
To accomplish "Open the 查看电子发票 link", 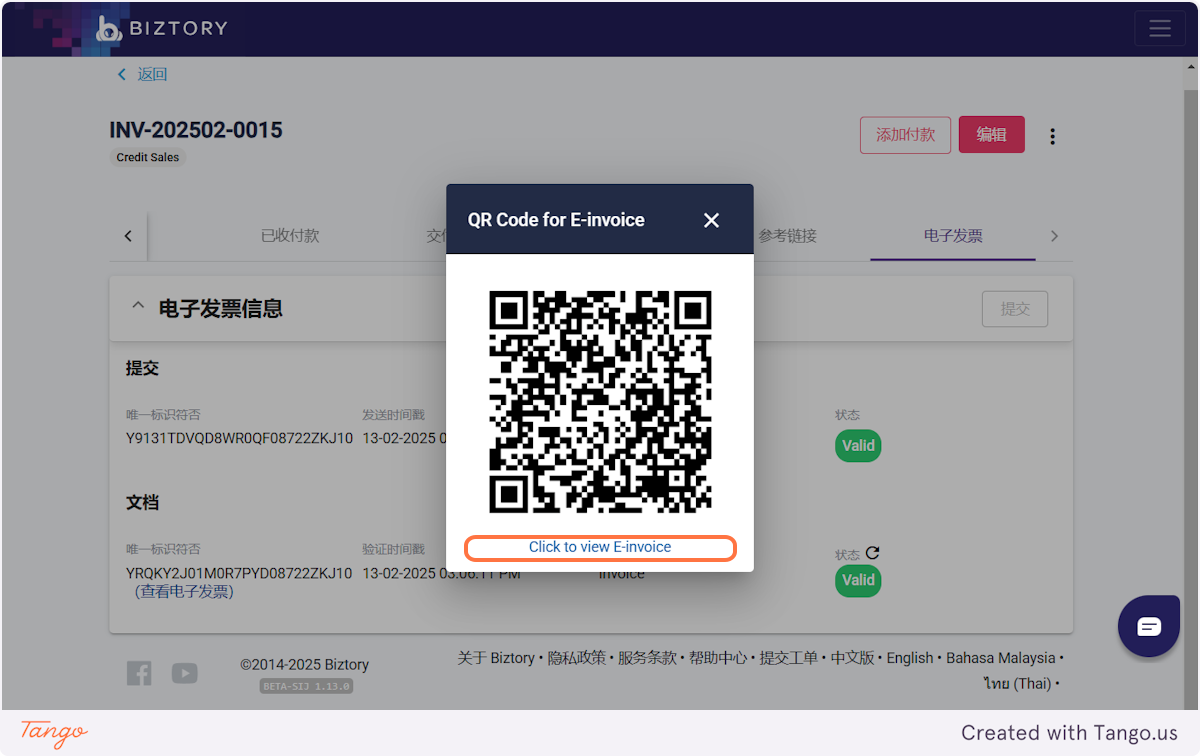I will (184, 591).
